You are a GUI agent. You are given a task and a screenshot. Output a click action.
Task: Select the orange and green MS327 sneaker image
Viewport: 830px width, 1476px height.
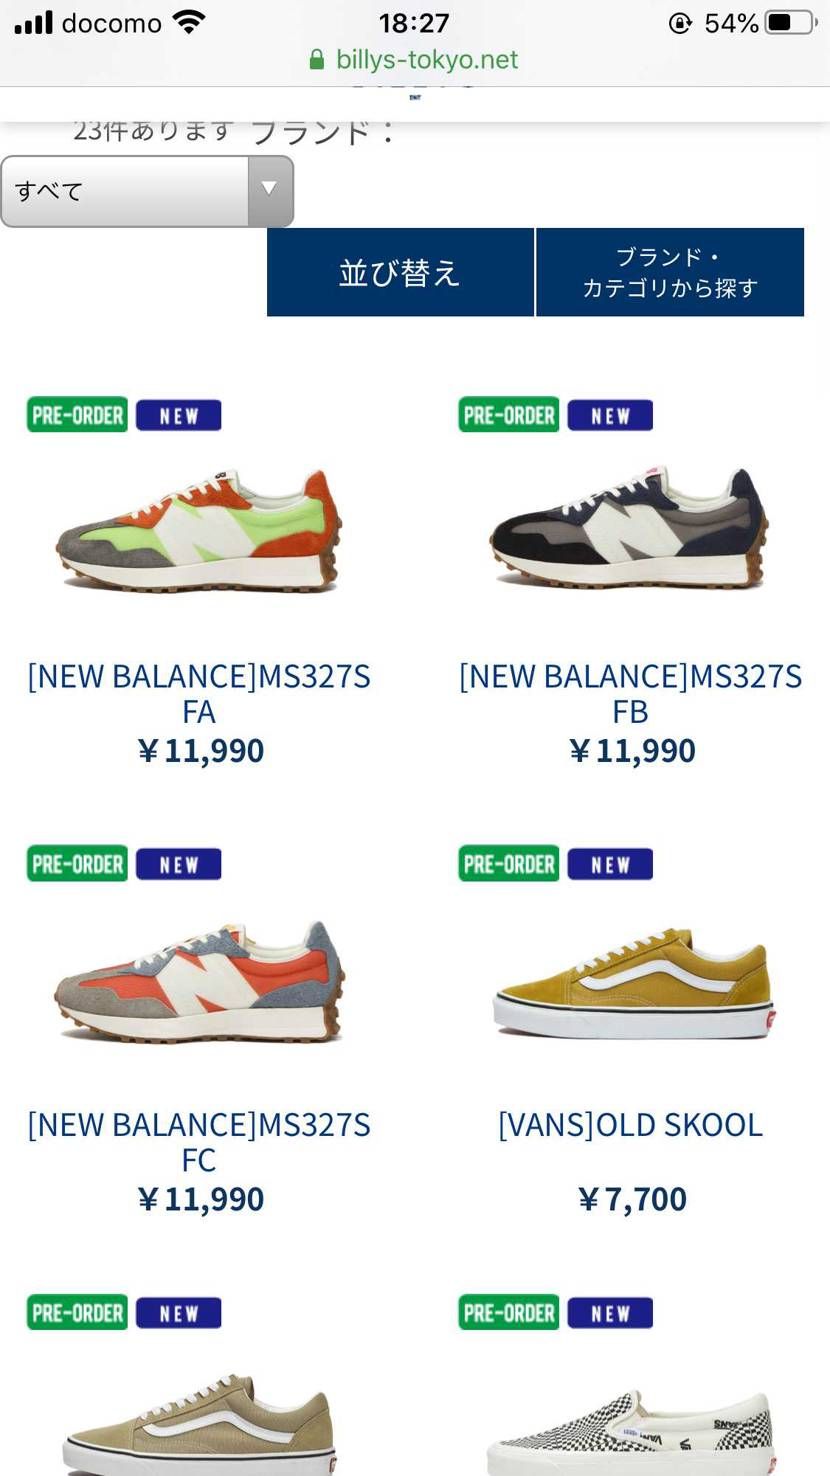point(199,530)
